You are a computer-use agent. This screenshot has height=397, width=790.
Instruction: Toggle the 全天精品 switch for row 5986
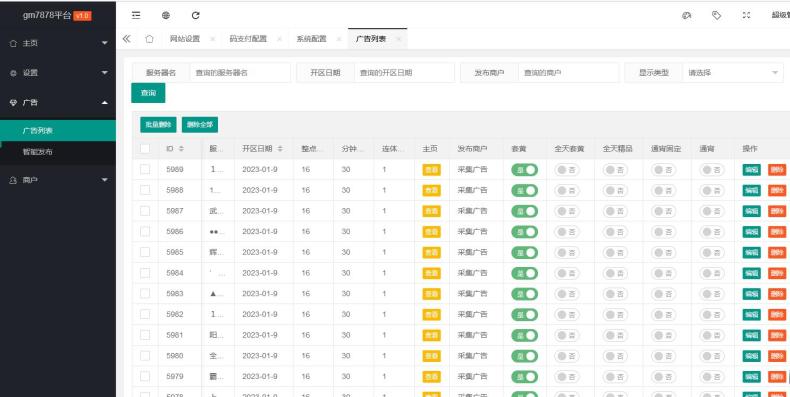click(616, 232)
